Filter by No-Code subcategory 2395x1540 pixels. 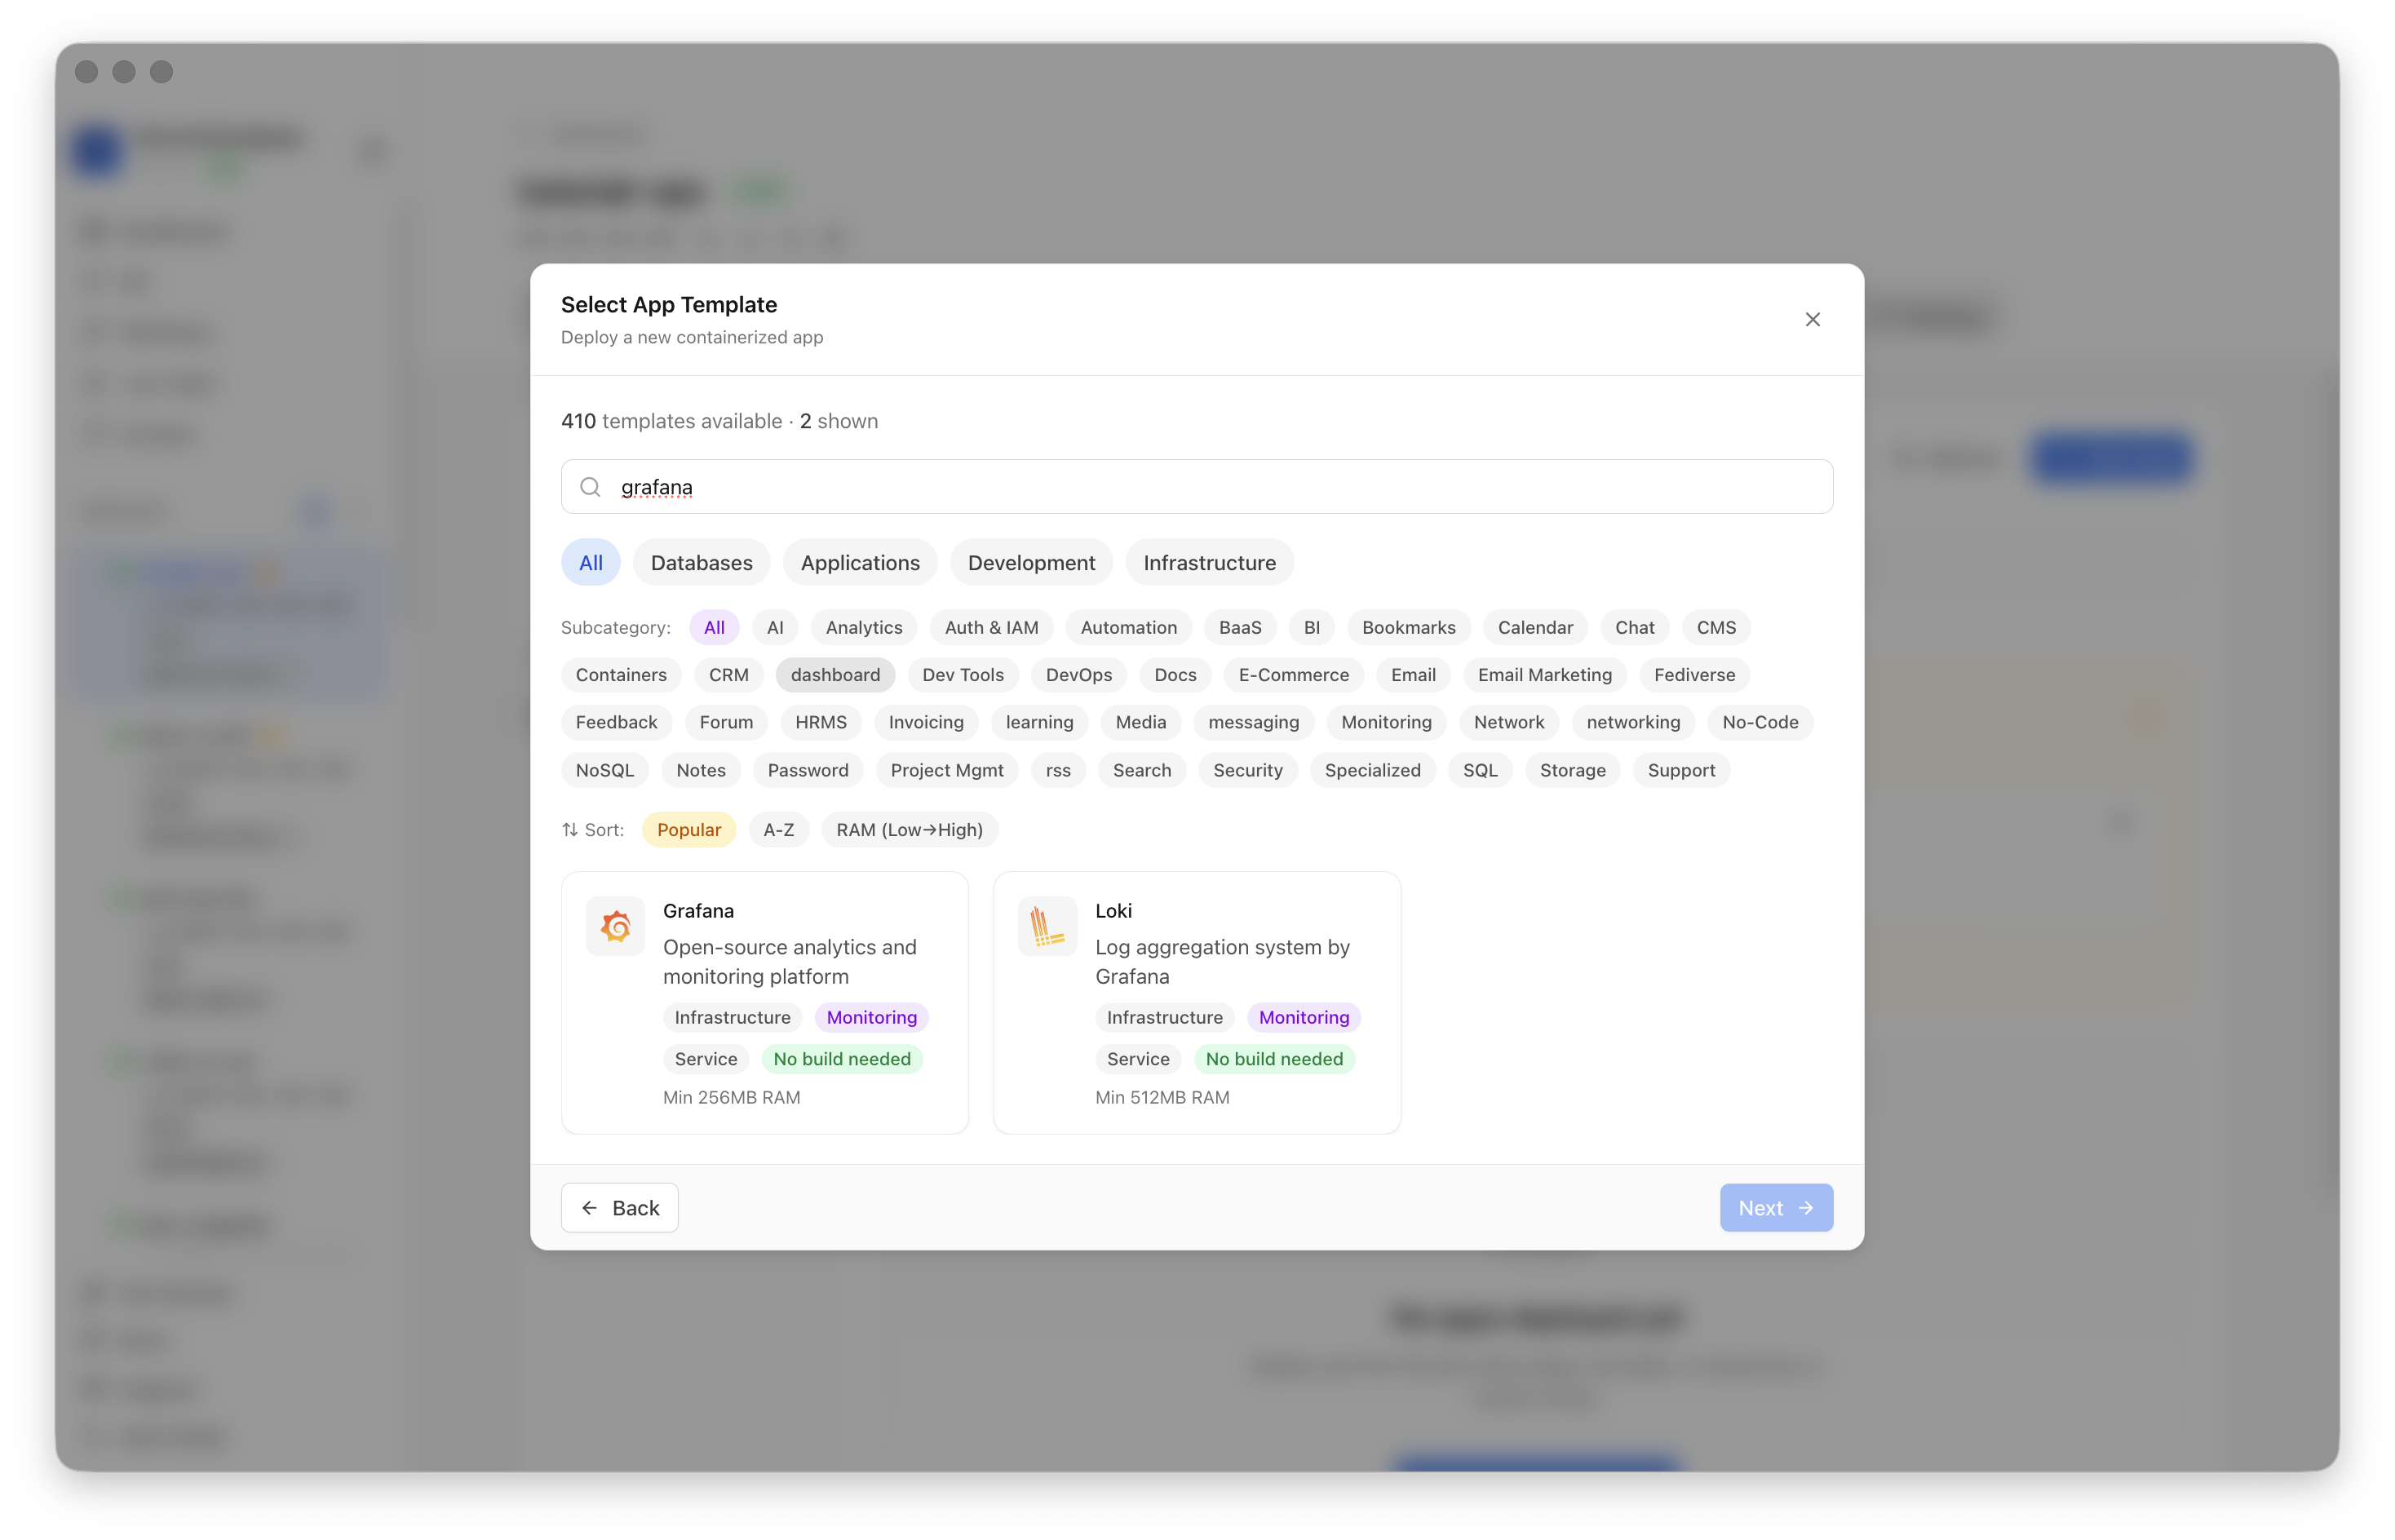pyautogui.click(x=1760, y=722)
